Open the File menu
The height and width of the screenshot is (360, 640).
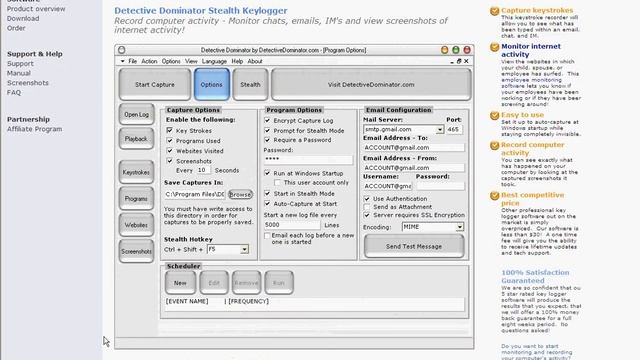pyautogui.click(x=133, y=61)
